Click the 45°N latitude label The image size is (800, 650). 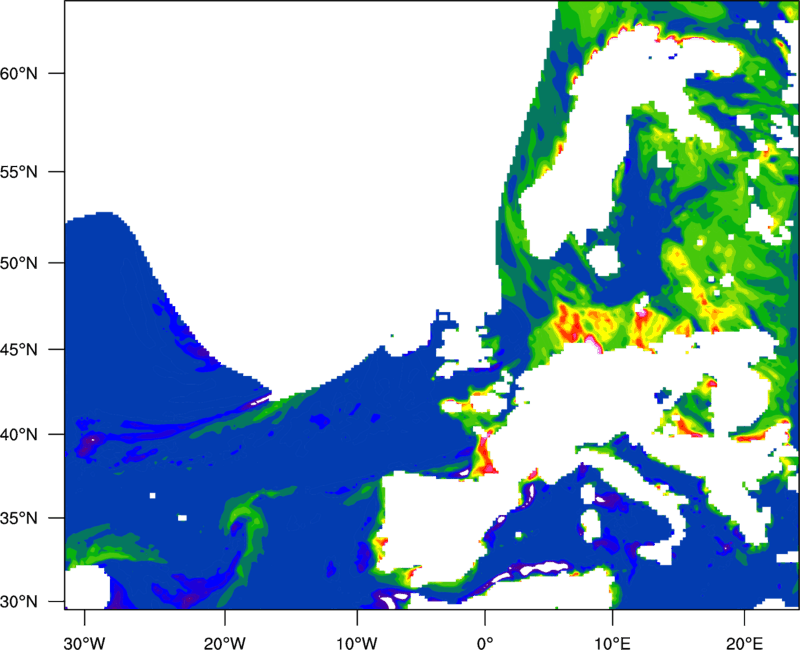[19, 350]
